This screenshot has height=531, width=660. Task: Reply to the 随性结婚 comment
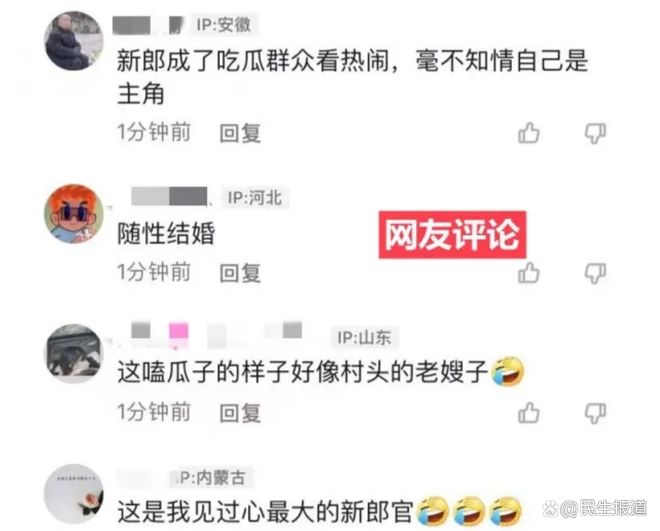tap(240, 273)
